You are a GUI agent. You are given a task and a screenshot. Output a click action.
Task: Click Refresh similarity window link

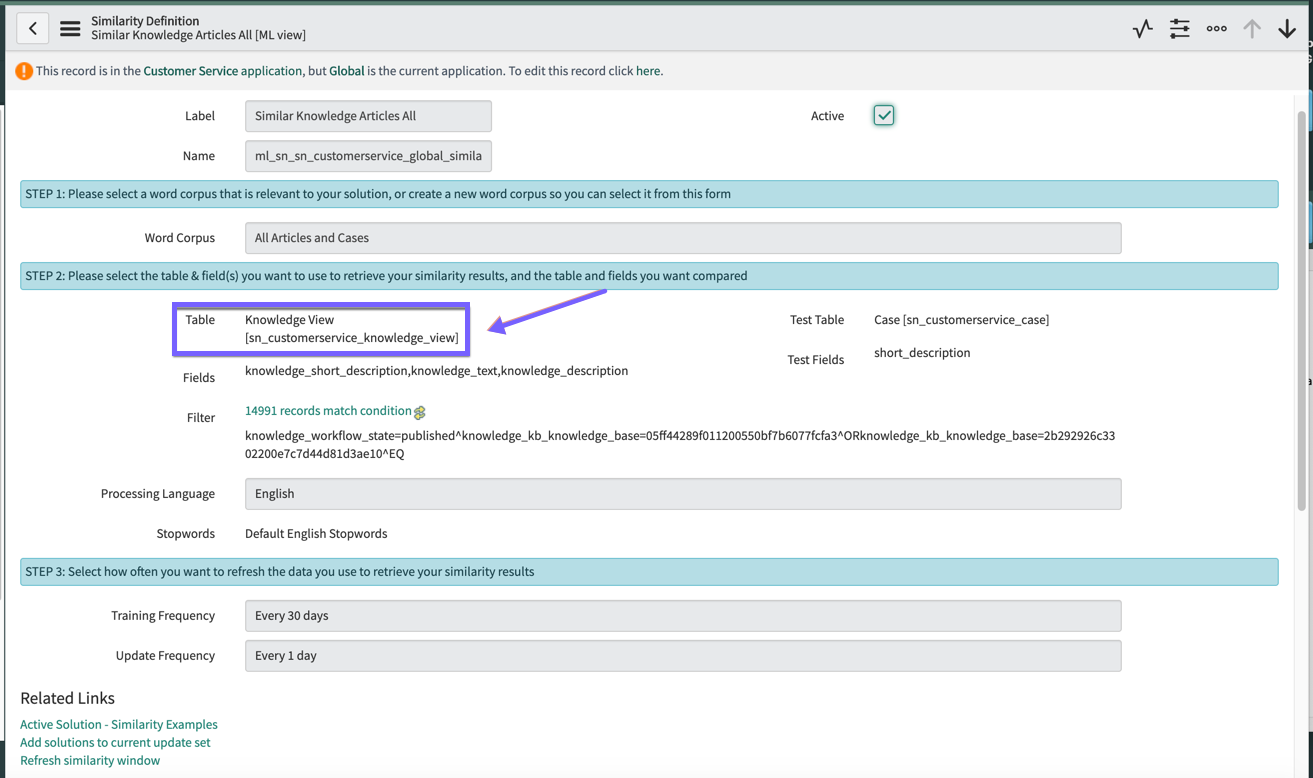coord(90,760)
